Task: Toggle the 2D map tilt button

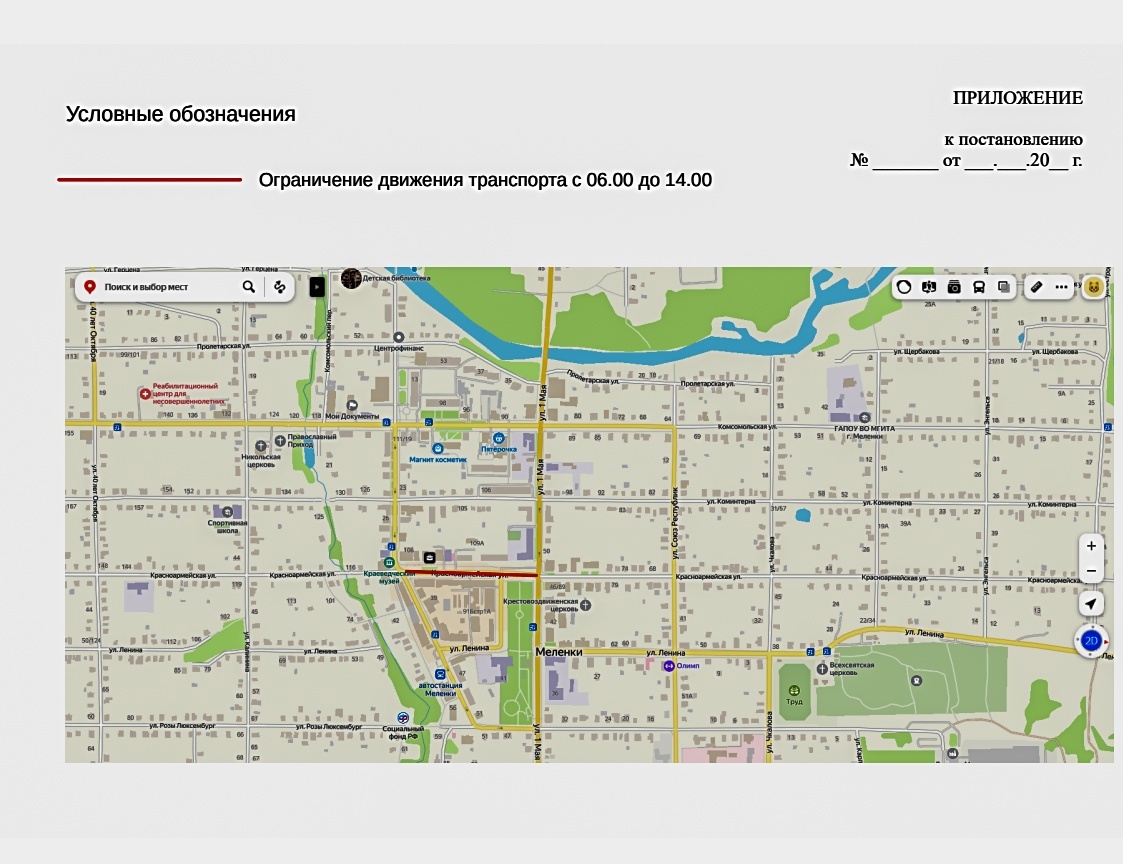Action: 1091,641
